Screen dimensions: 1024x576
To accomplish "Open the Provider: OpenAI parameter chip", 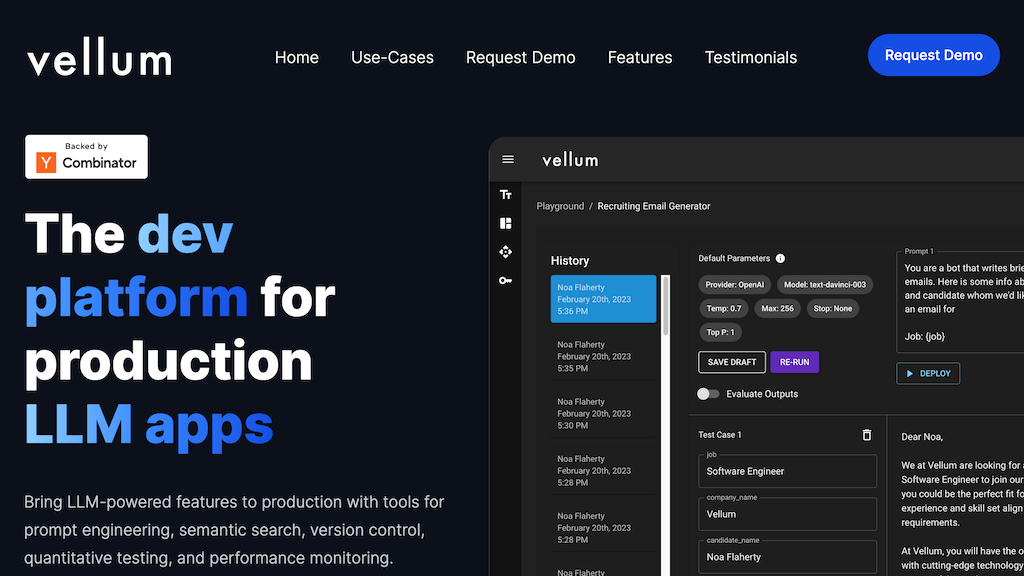I will click(732, 284).
